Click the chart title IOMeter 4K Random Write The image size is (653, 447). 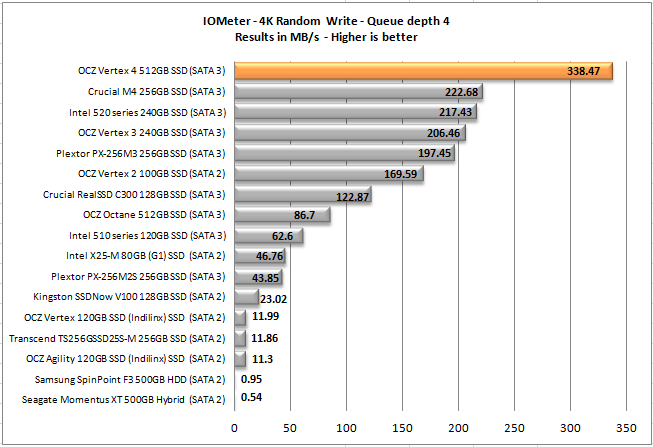coord(326,21)
